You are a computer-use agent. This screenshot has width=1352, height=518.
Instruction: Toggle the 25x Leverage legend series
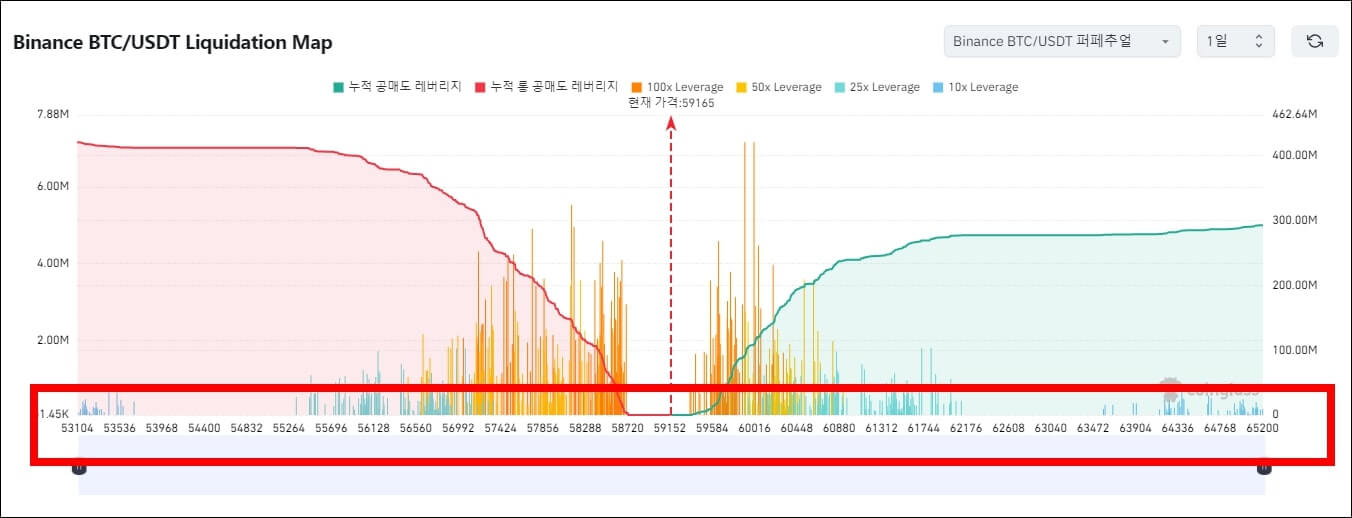click(876, 87)
